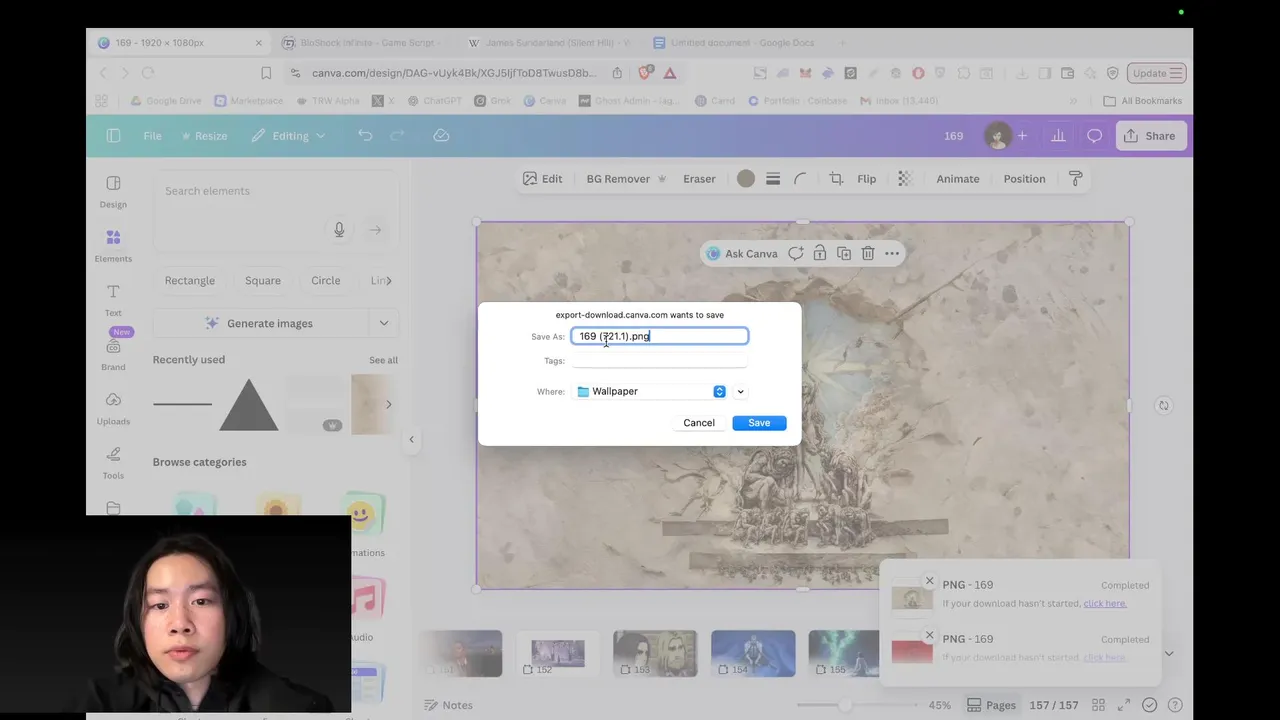1280x720 pixels.
Task: Click the cloud save status icon
Action: 441,136
